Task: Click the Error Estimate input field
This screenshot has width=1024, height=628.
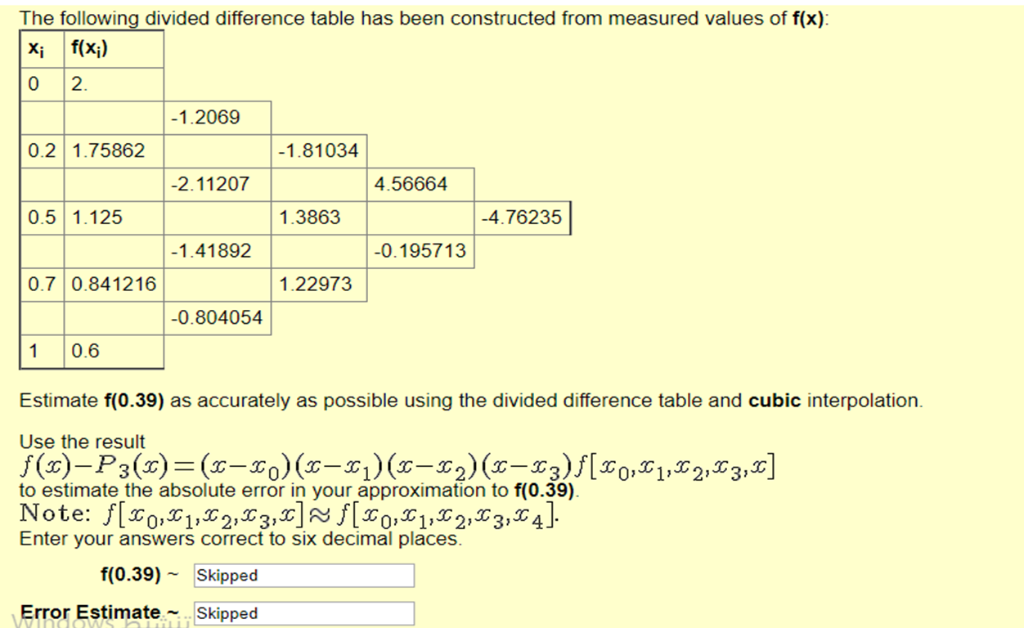Action: click(303, 613)
